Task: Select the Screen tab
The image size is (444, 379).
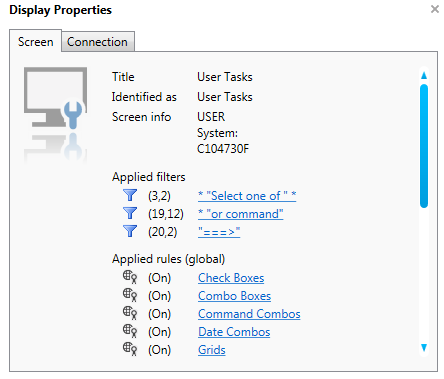Action: pos(35,41)
